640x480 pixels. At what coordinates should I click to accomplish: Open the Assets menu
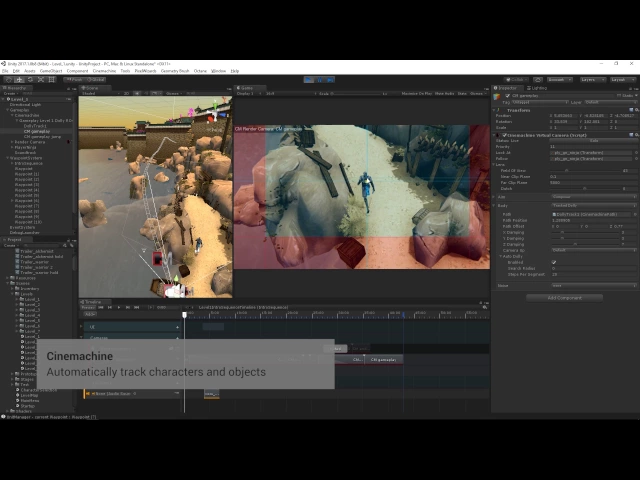click(x=29, y=71)
